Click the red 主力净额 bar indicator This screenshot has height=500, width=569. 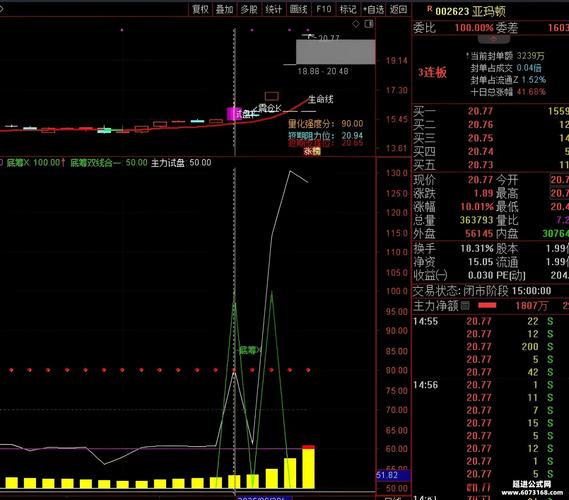click(487, 306)
